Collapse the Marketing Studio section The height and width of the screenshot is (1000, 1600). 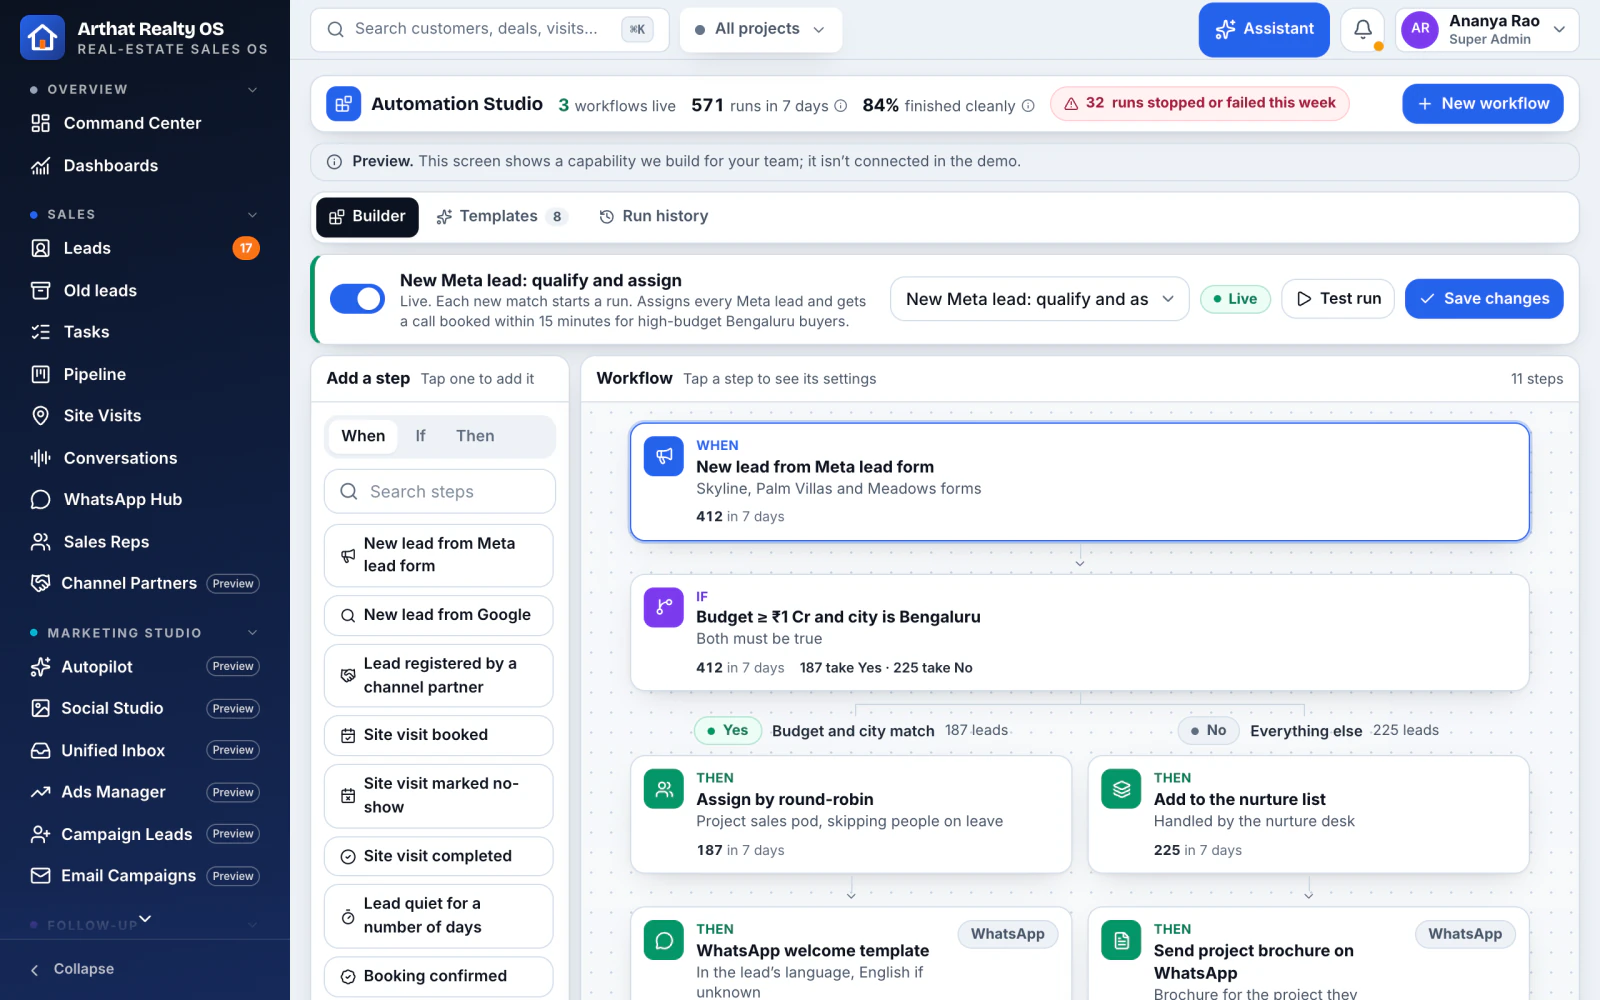pyautogui.click(x=253, y=633)
